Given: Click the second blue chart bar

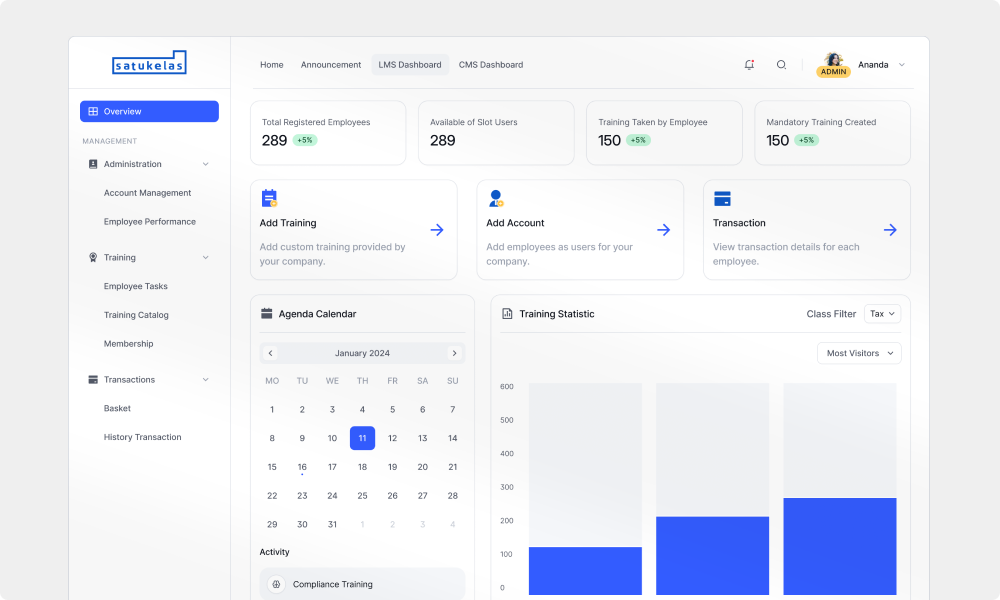Looking at the screenshot, I should [x=712, y=555].
